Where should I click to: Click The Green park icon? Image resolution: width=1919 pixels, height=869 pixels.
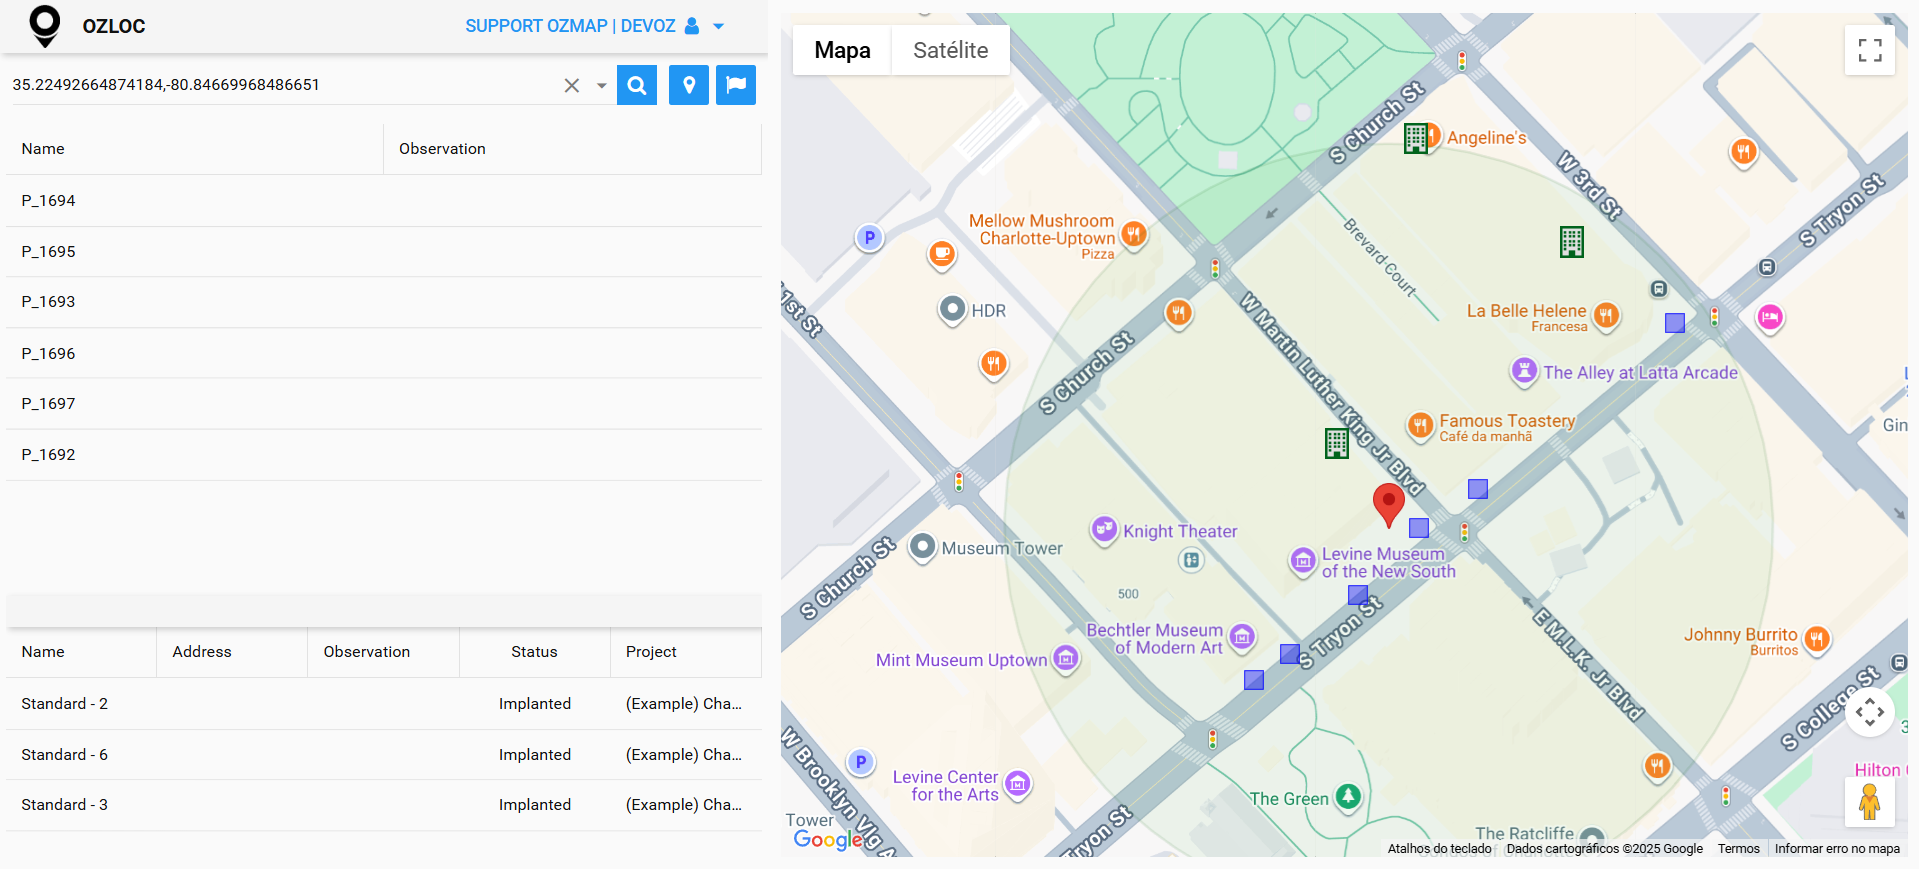click(x=1348, y=797)
